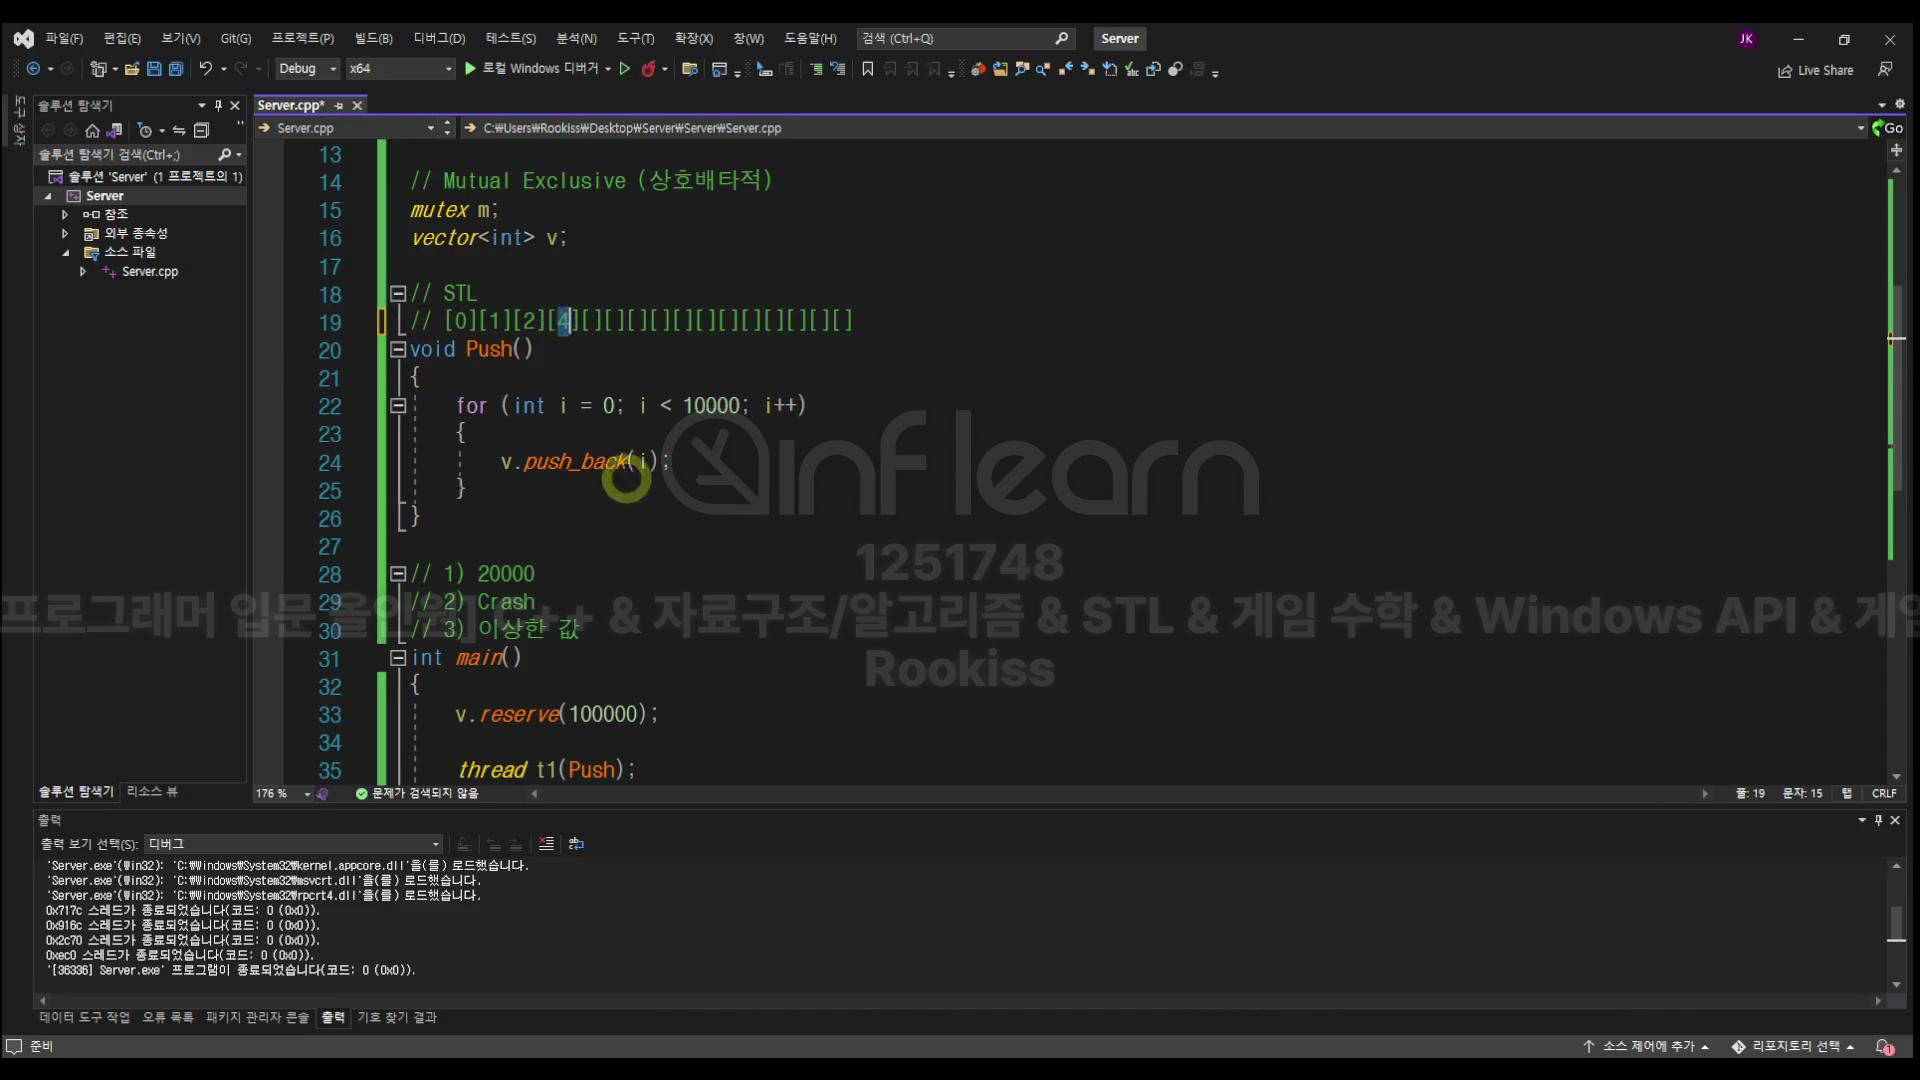
Task: Expand the 외부 종속성 tree node
Action: [x=65, y=233]
